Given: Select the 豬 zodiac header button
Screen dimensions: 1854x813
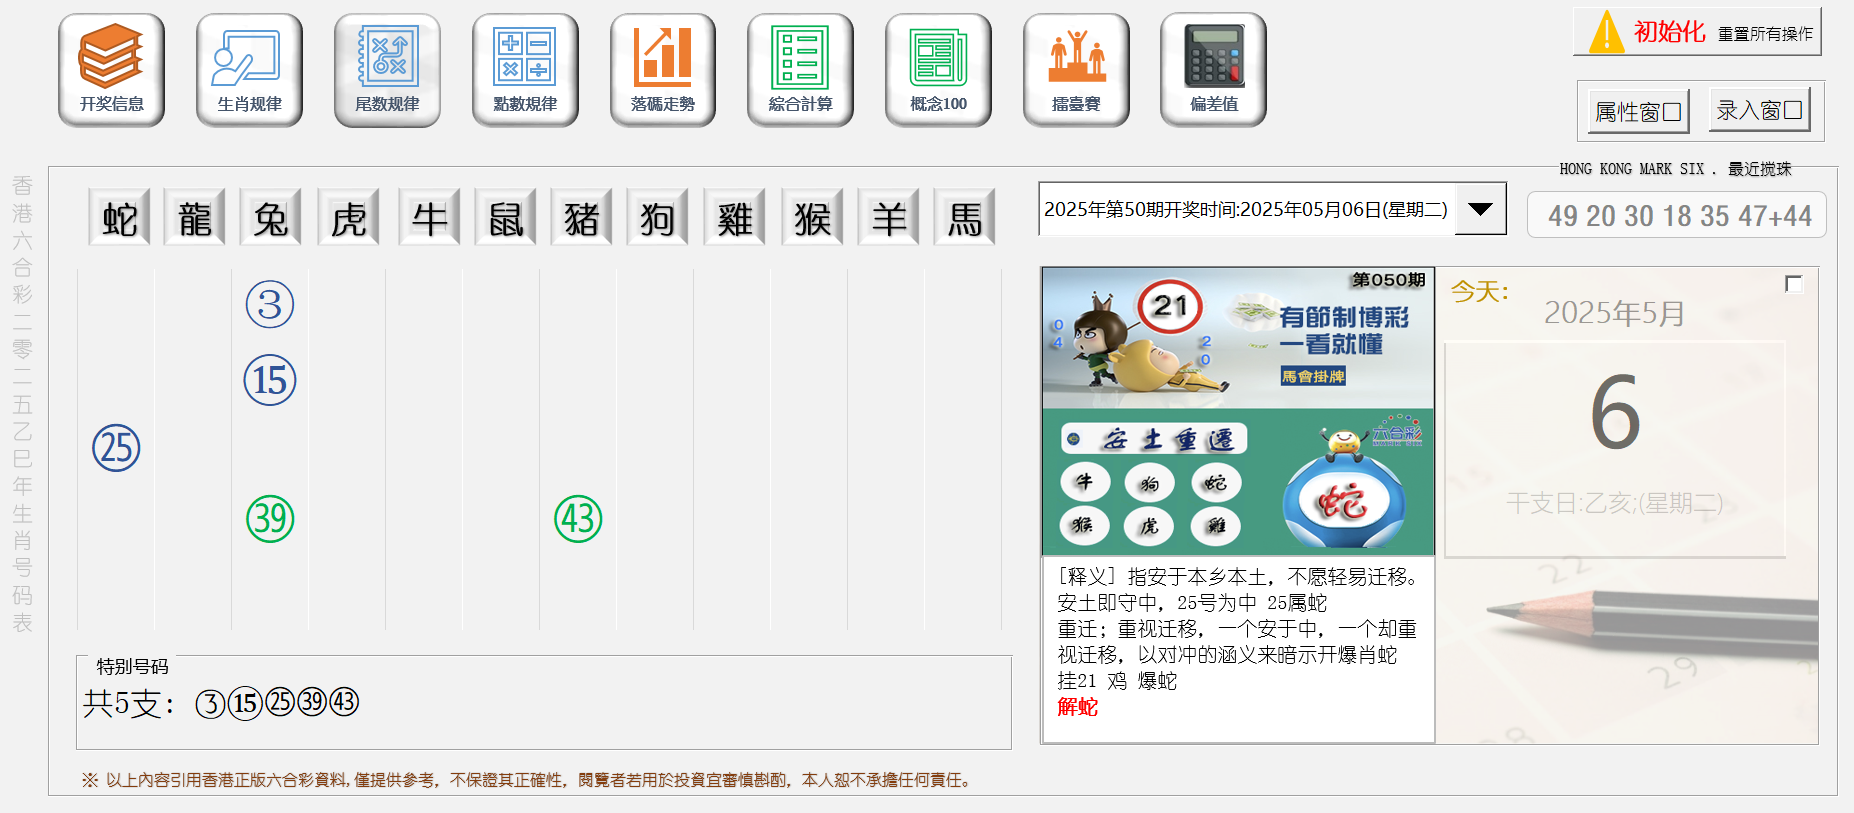Looking at the screenshot, I should 581,218.
